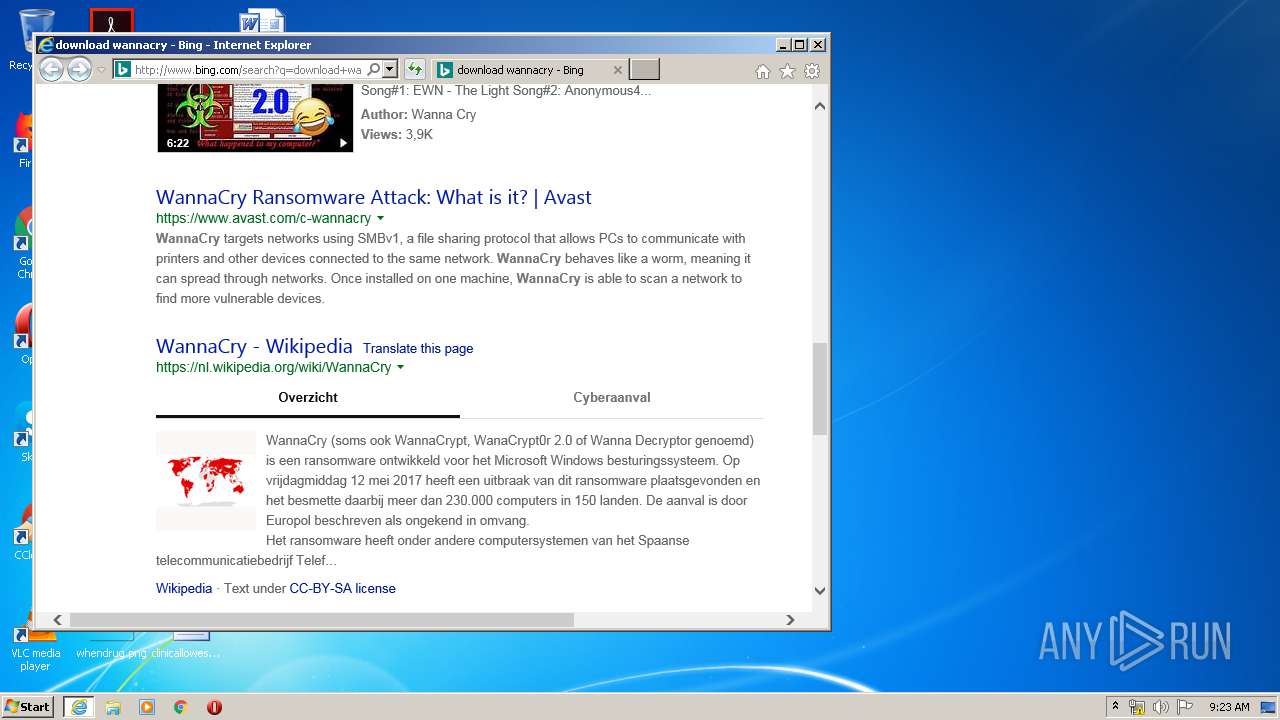Open Windows Explorer from the taskbar
Screen dimensions: 1280x720
[x=113, y=707]
